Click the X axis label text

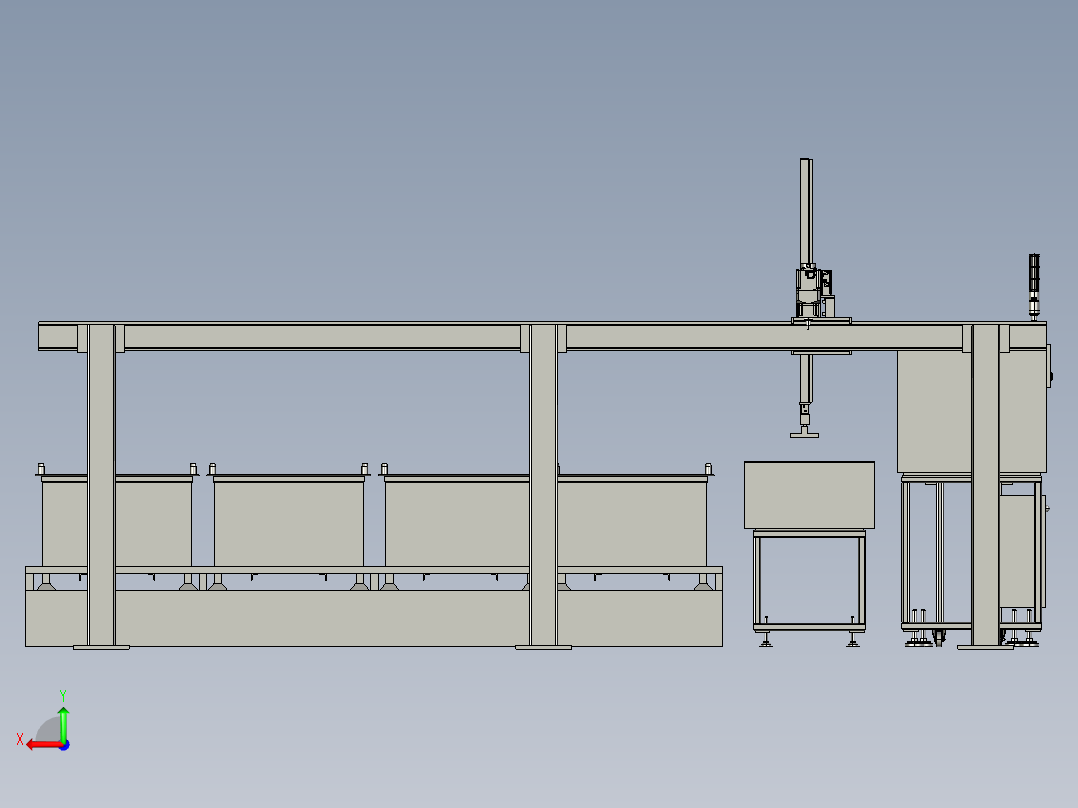coord(19,737)
